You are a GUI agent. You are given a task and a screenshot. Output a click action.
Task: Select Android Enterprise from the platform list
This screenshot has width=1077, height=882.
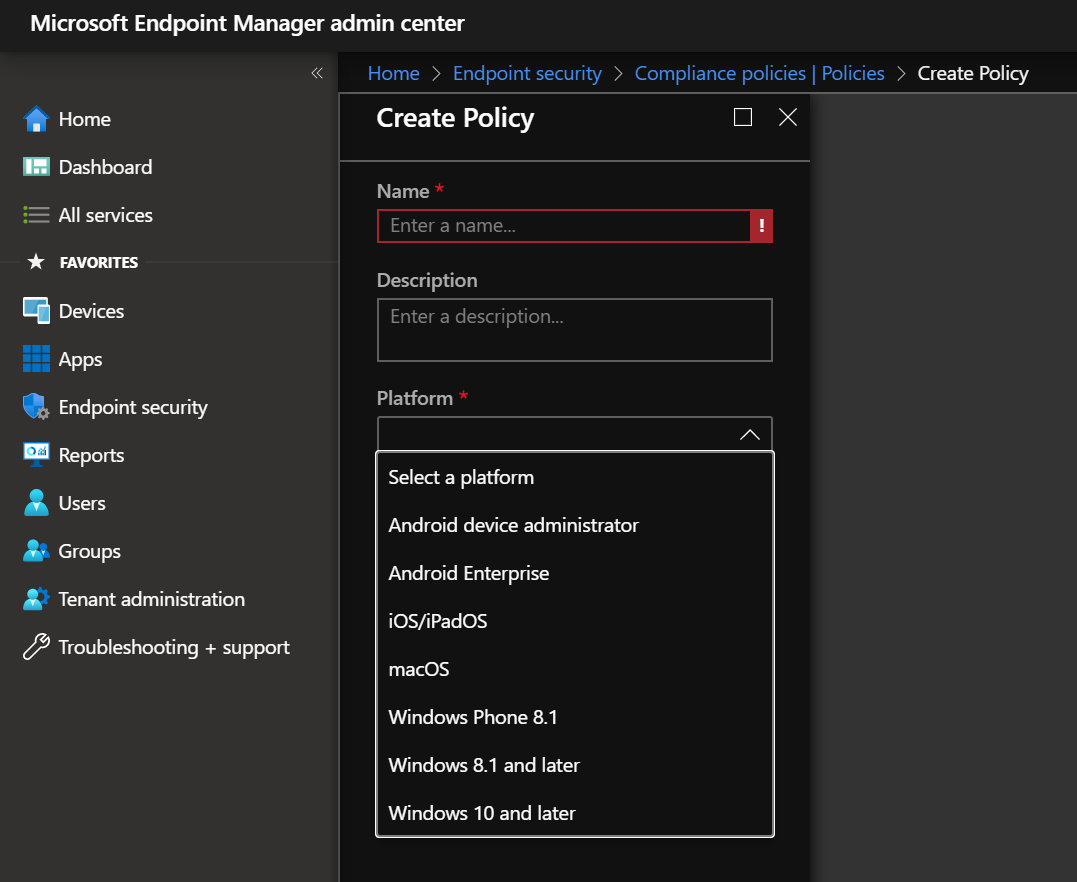click(x=468, y=573)
